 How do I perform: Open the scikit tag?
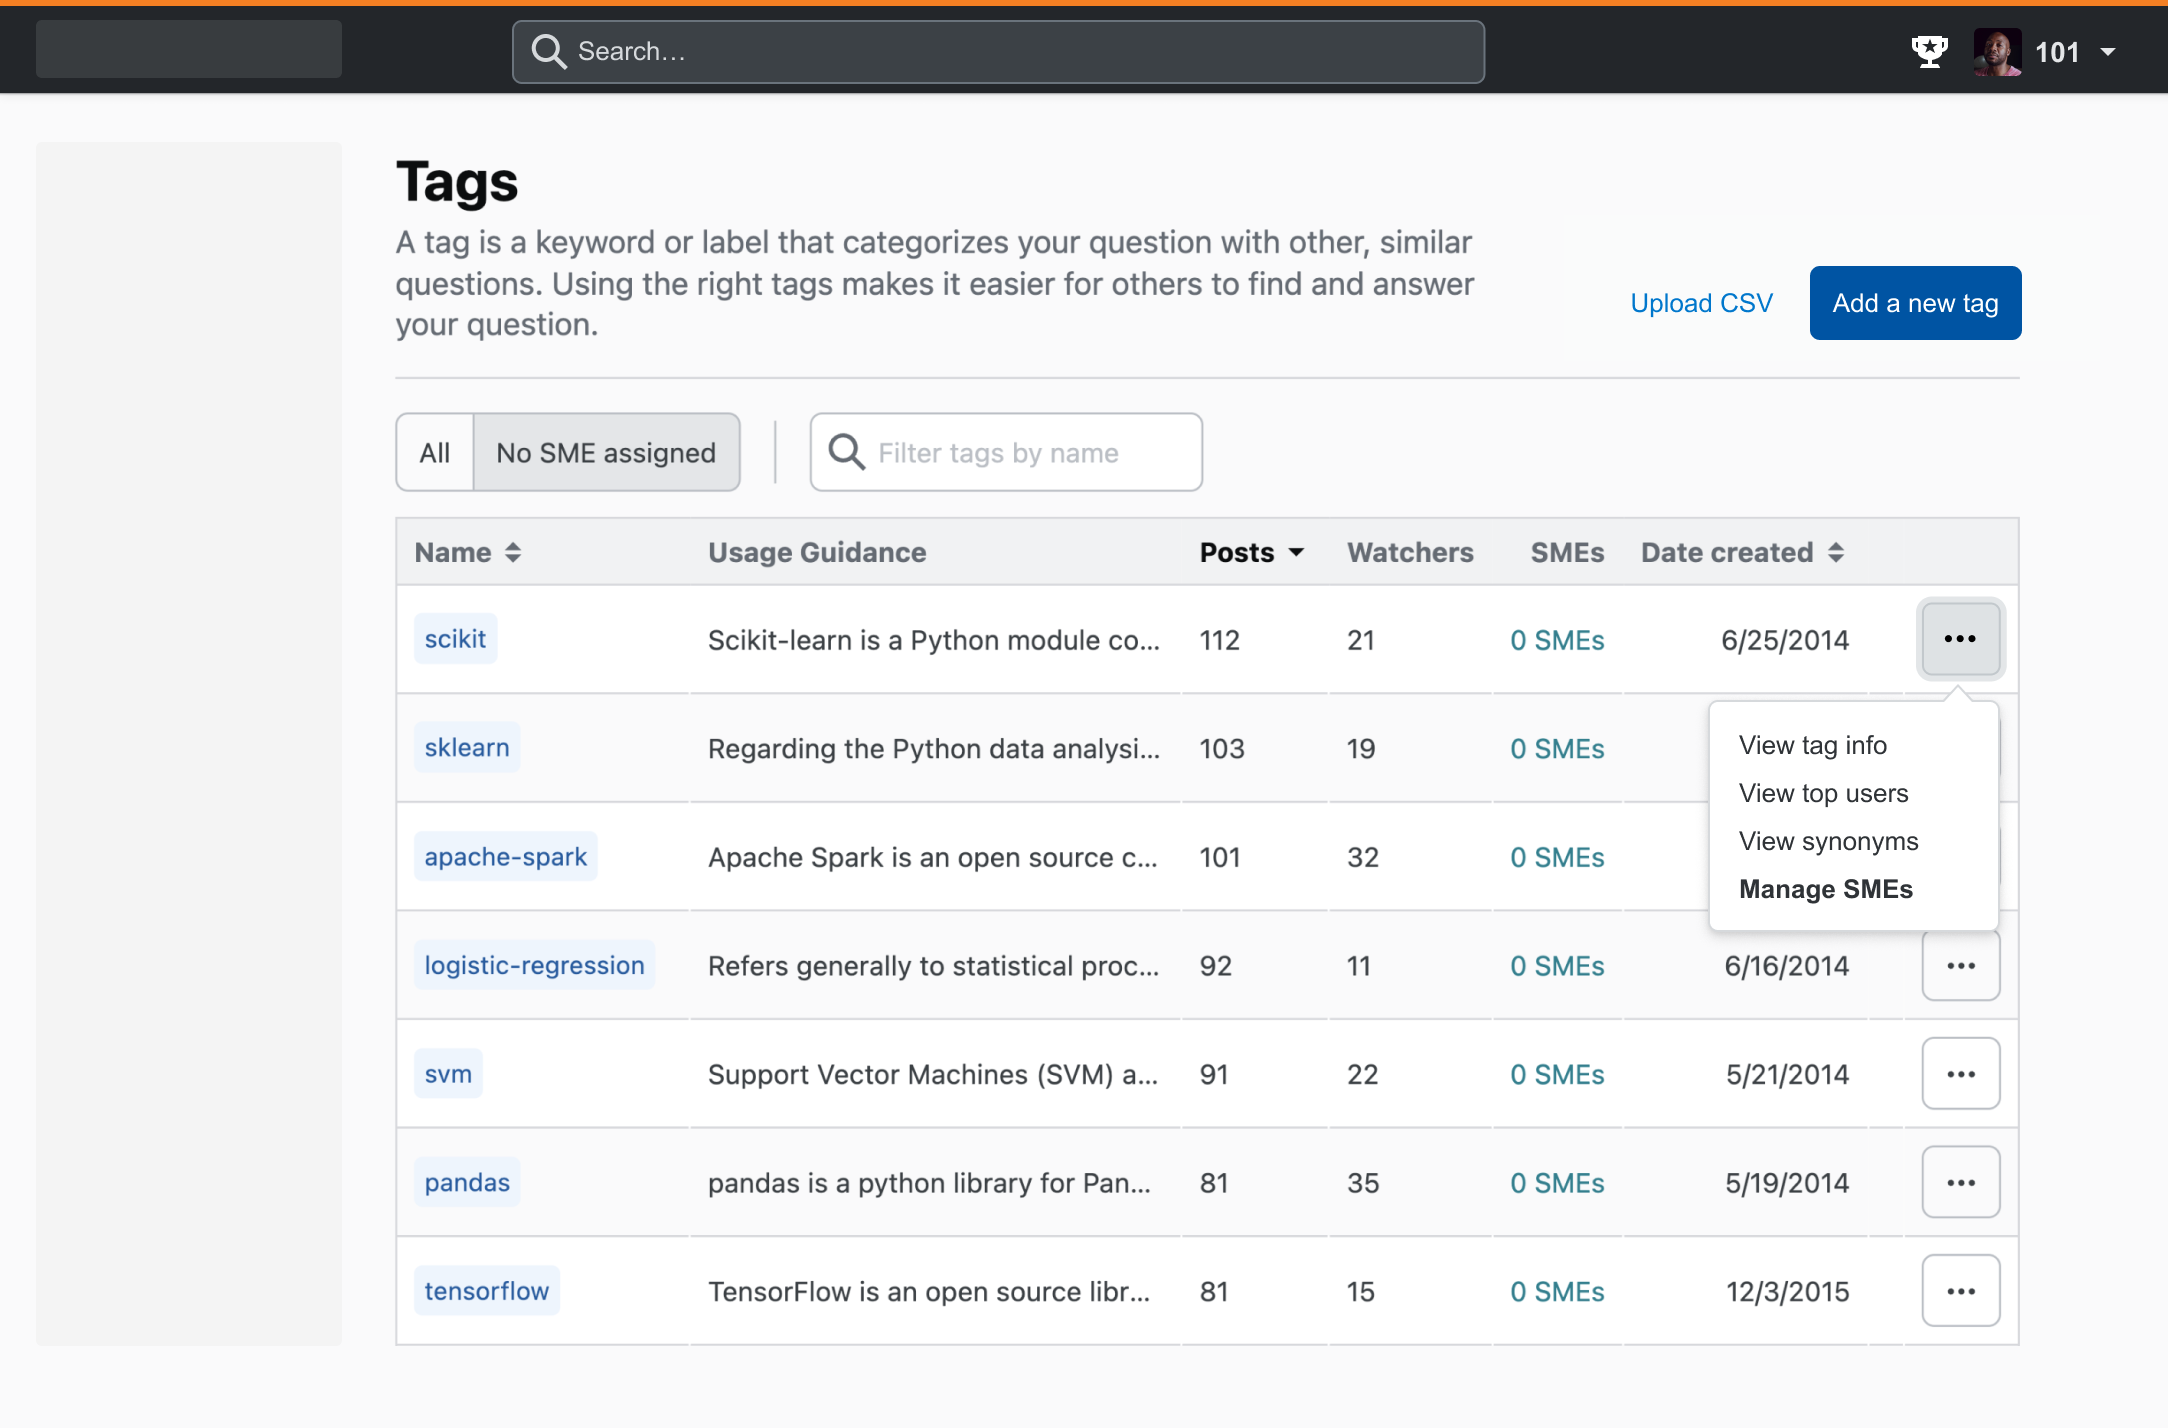click(455, 639)
